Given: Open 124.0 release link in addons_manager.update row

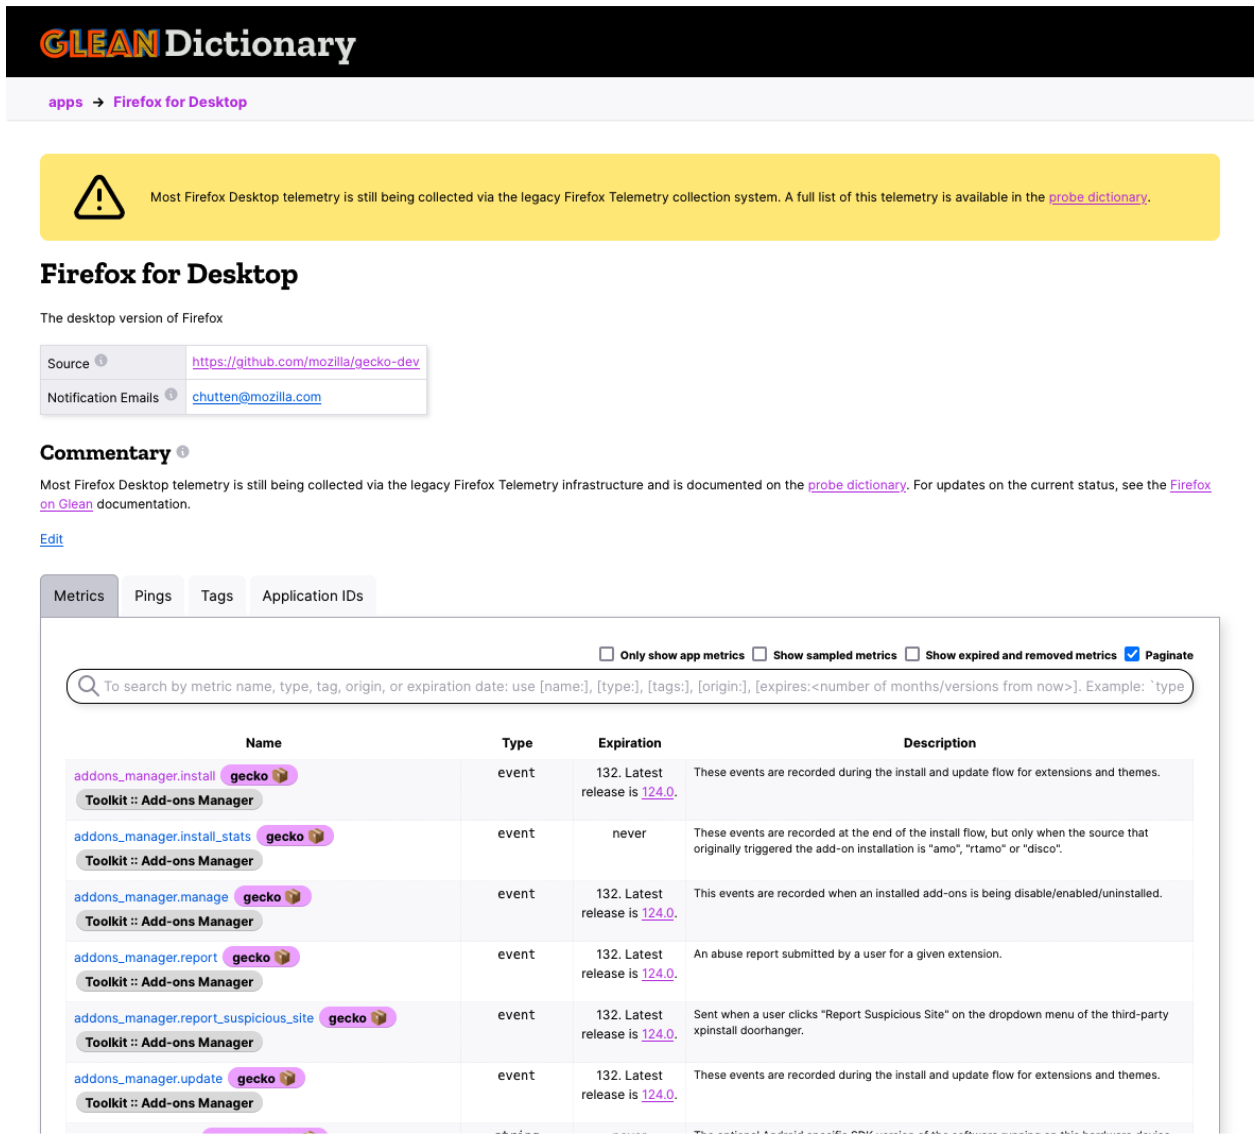Looking at the screenshot, I should (658, 1095).
